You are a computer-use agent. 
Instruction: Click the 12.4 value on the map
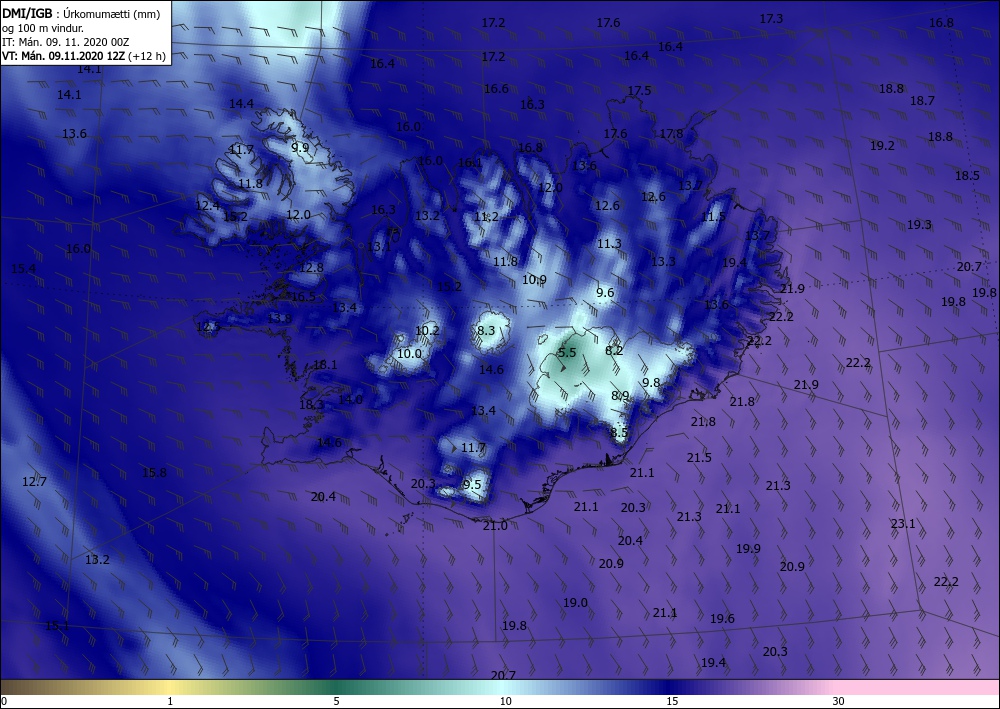pyautogui.click(x=207, y=205)
